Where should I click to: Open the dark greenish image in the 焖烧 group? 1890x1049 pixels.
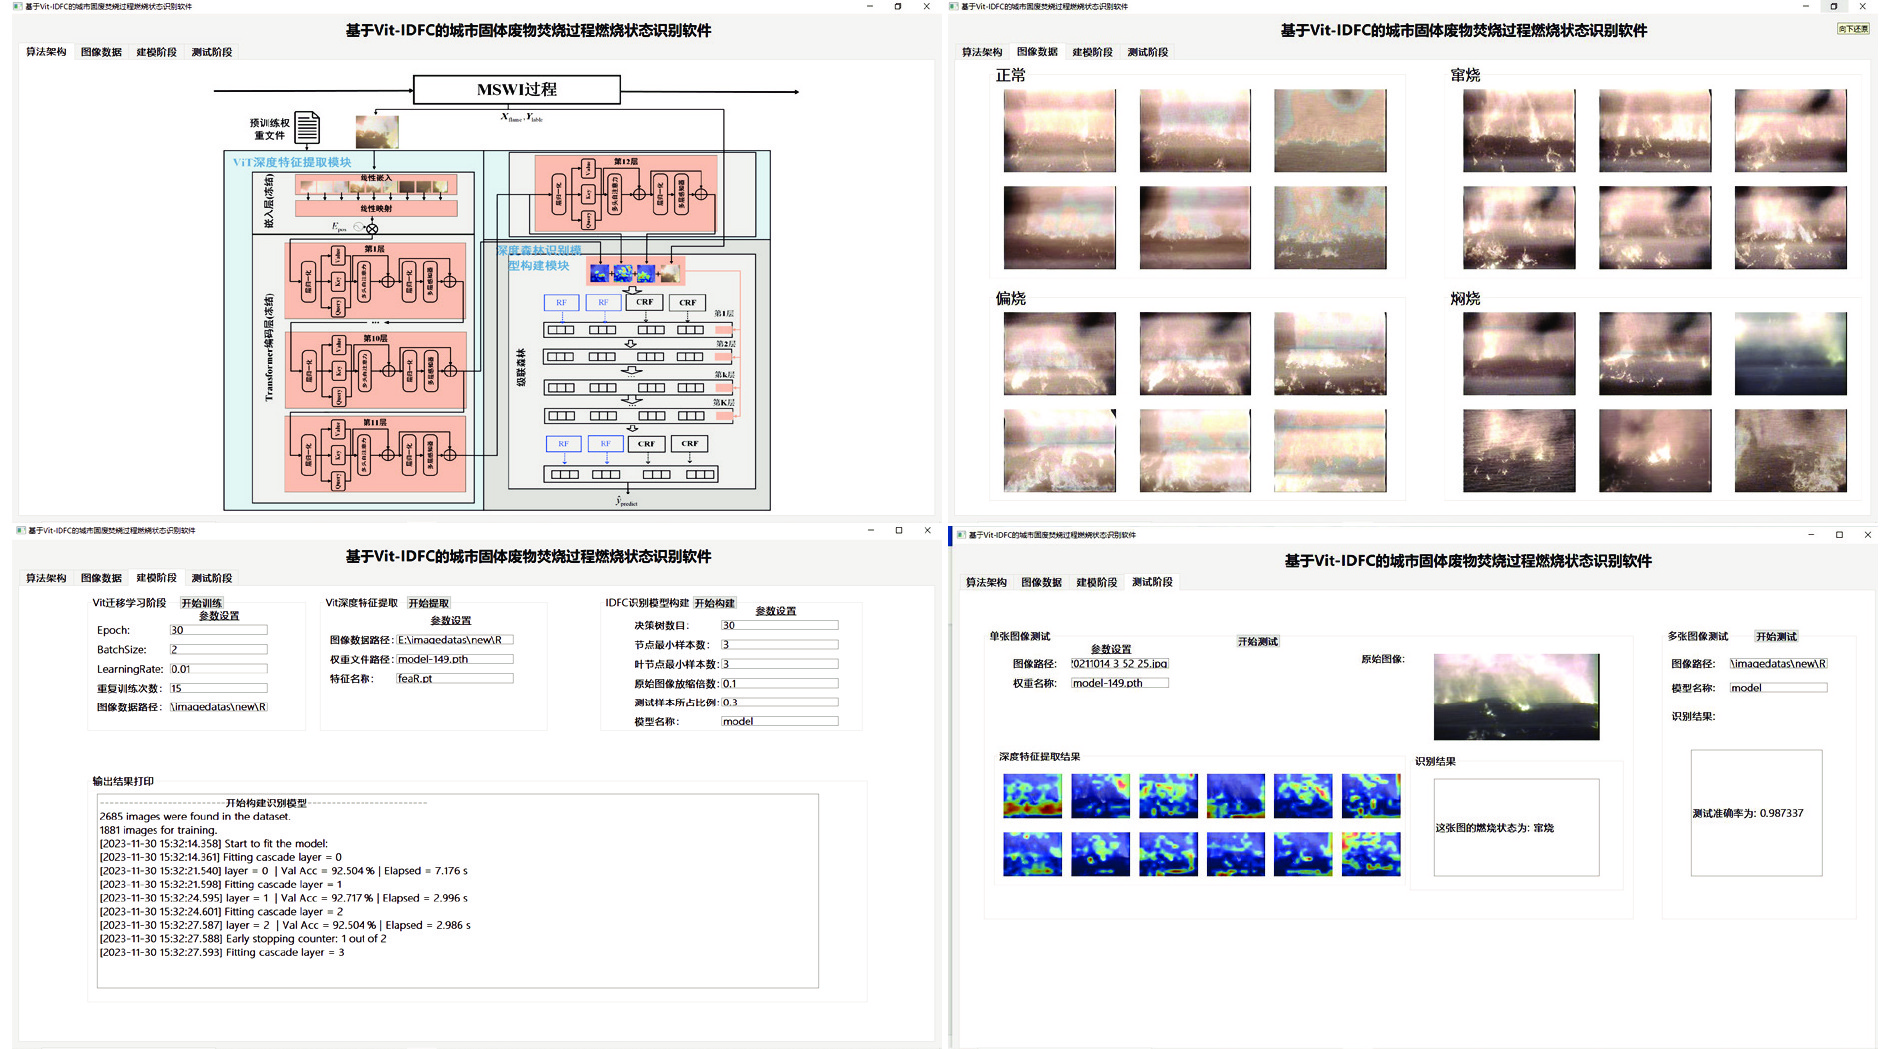[1791, 354]
